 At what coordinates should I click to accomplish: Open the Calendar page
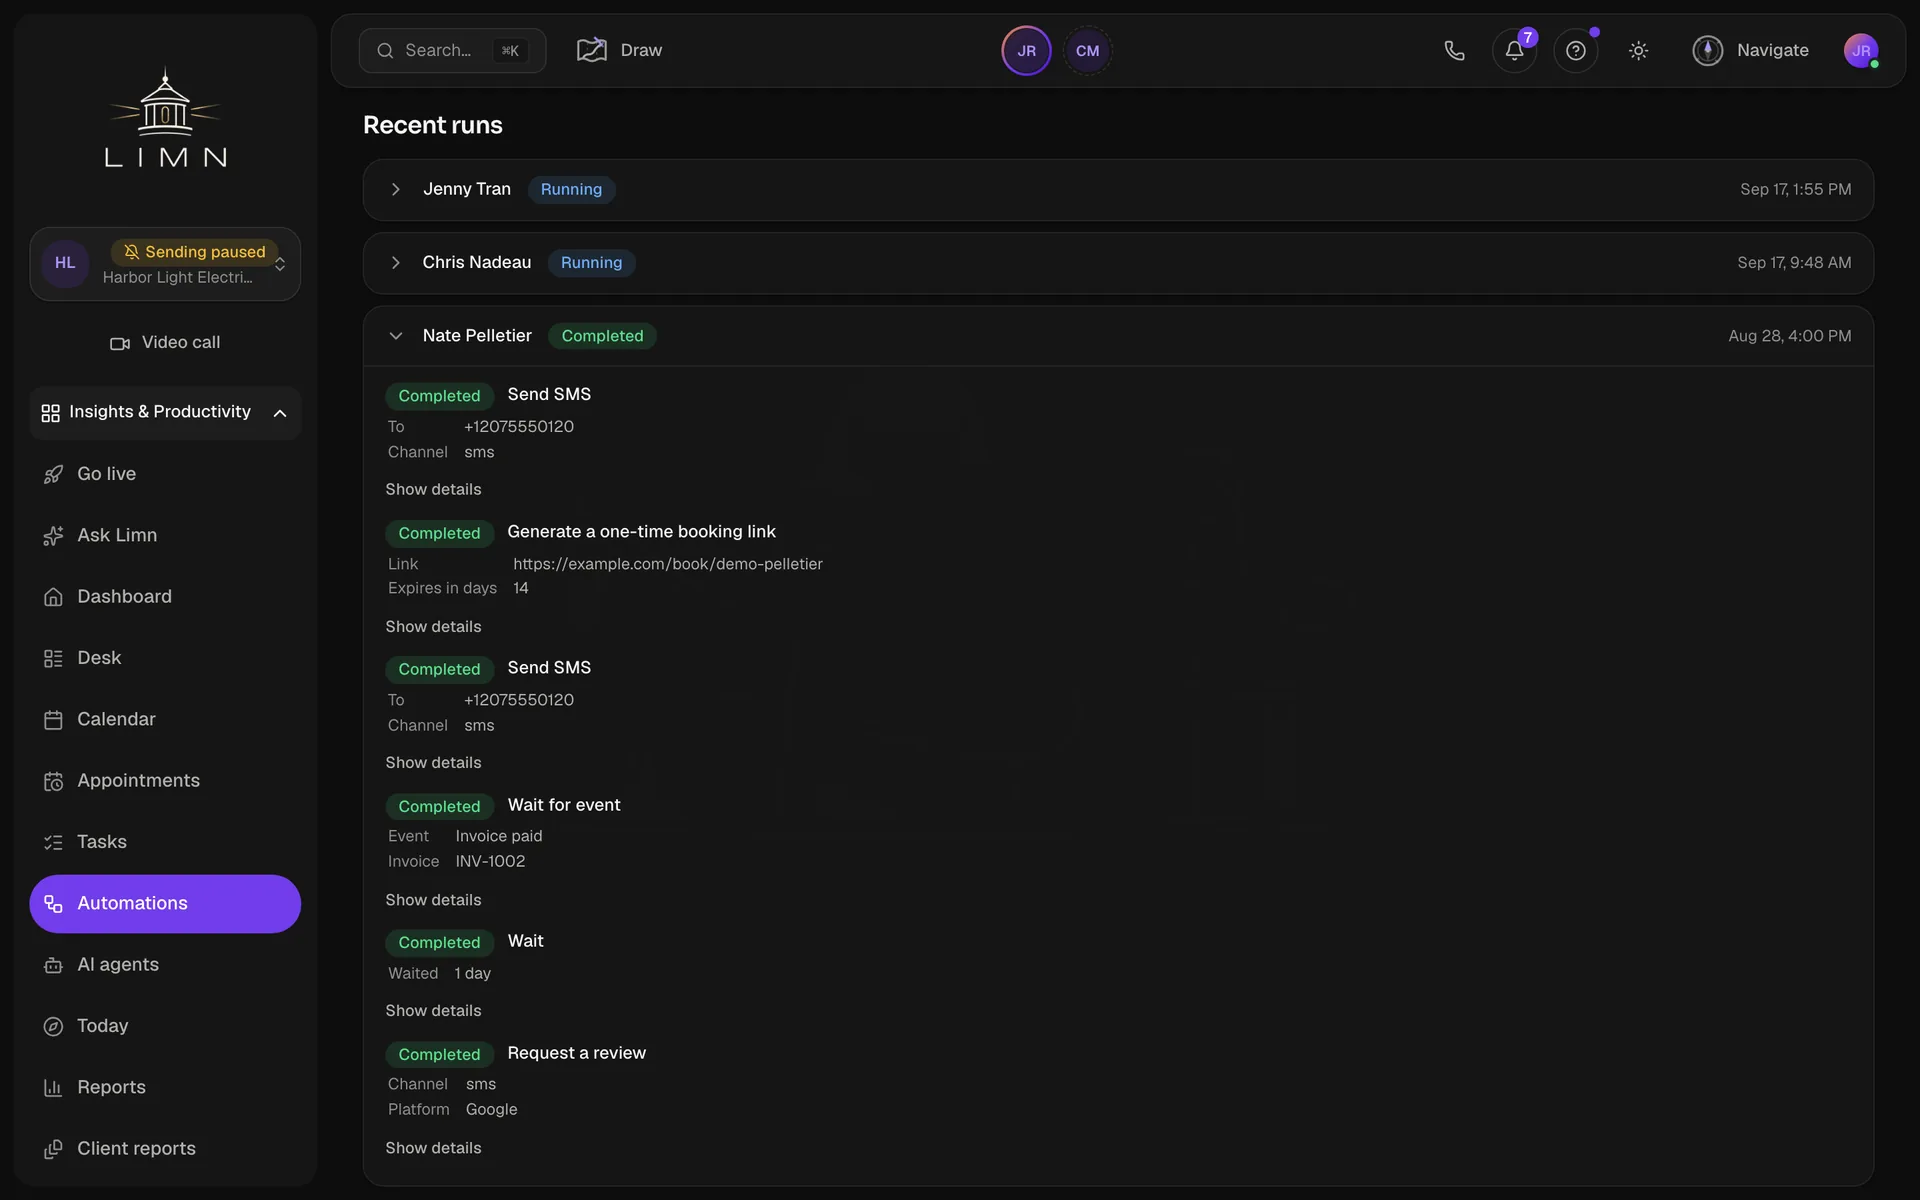pyautogui.click(x=165, y=719)
